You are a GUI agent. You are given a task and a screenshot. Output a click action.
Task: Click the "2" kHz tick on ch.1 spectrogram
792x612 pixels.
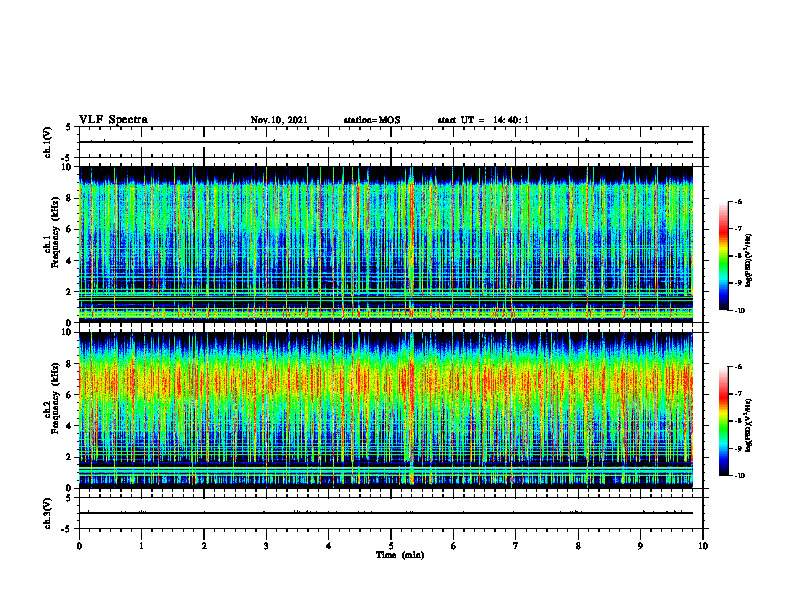coord(70,292)
